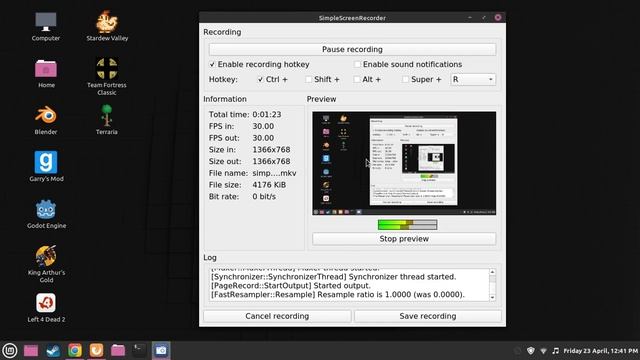Open the network Wi-Fi tray icon
Screen dimensions: 640x360
coord(543,351)
